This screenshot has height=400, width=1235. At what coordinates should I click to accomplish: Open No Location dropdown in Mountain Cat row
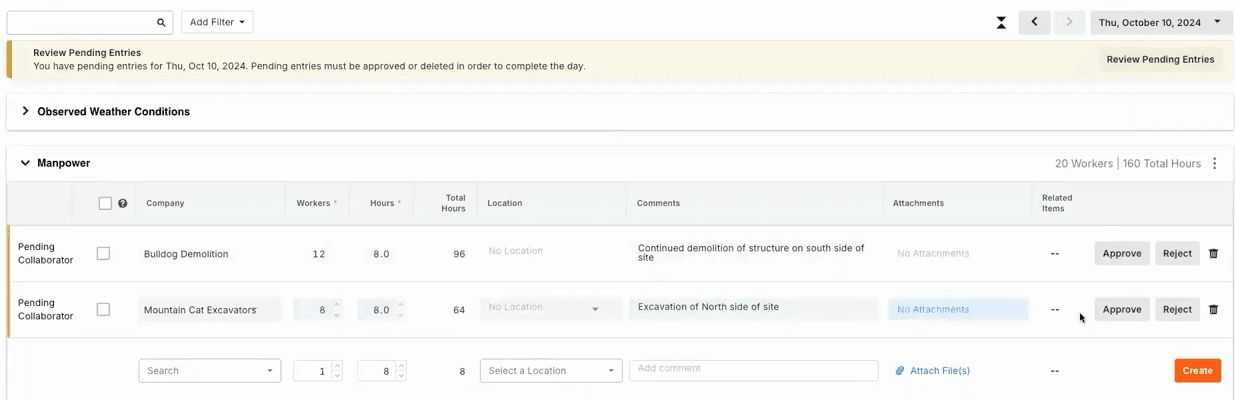pyautogui.click(x=552, y=309)
